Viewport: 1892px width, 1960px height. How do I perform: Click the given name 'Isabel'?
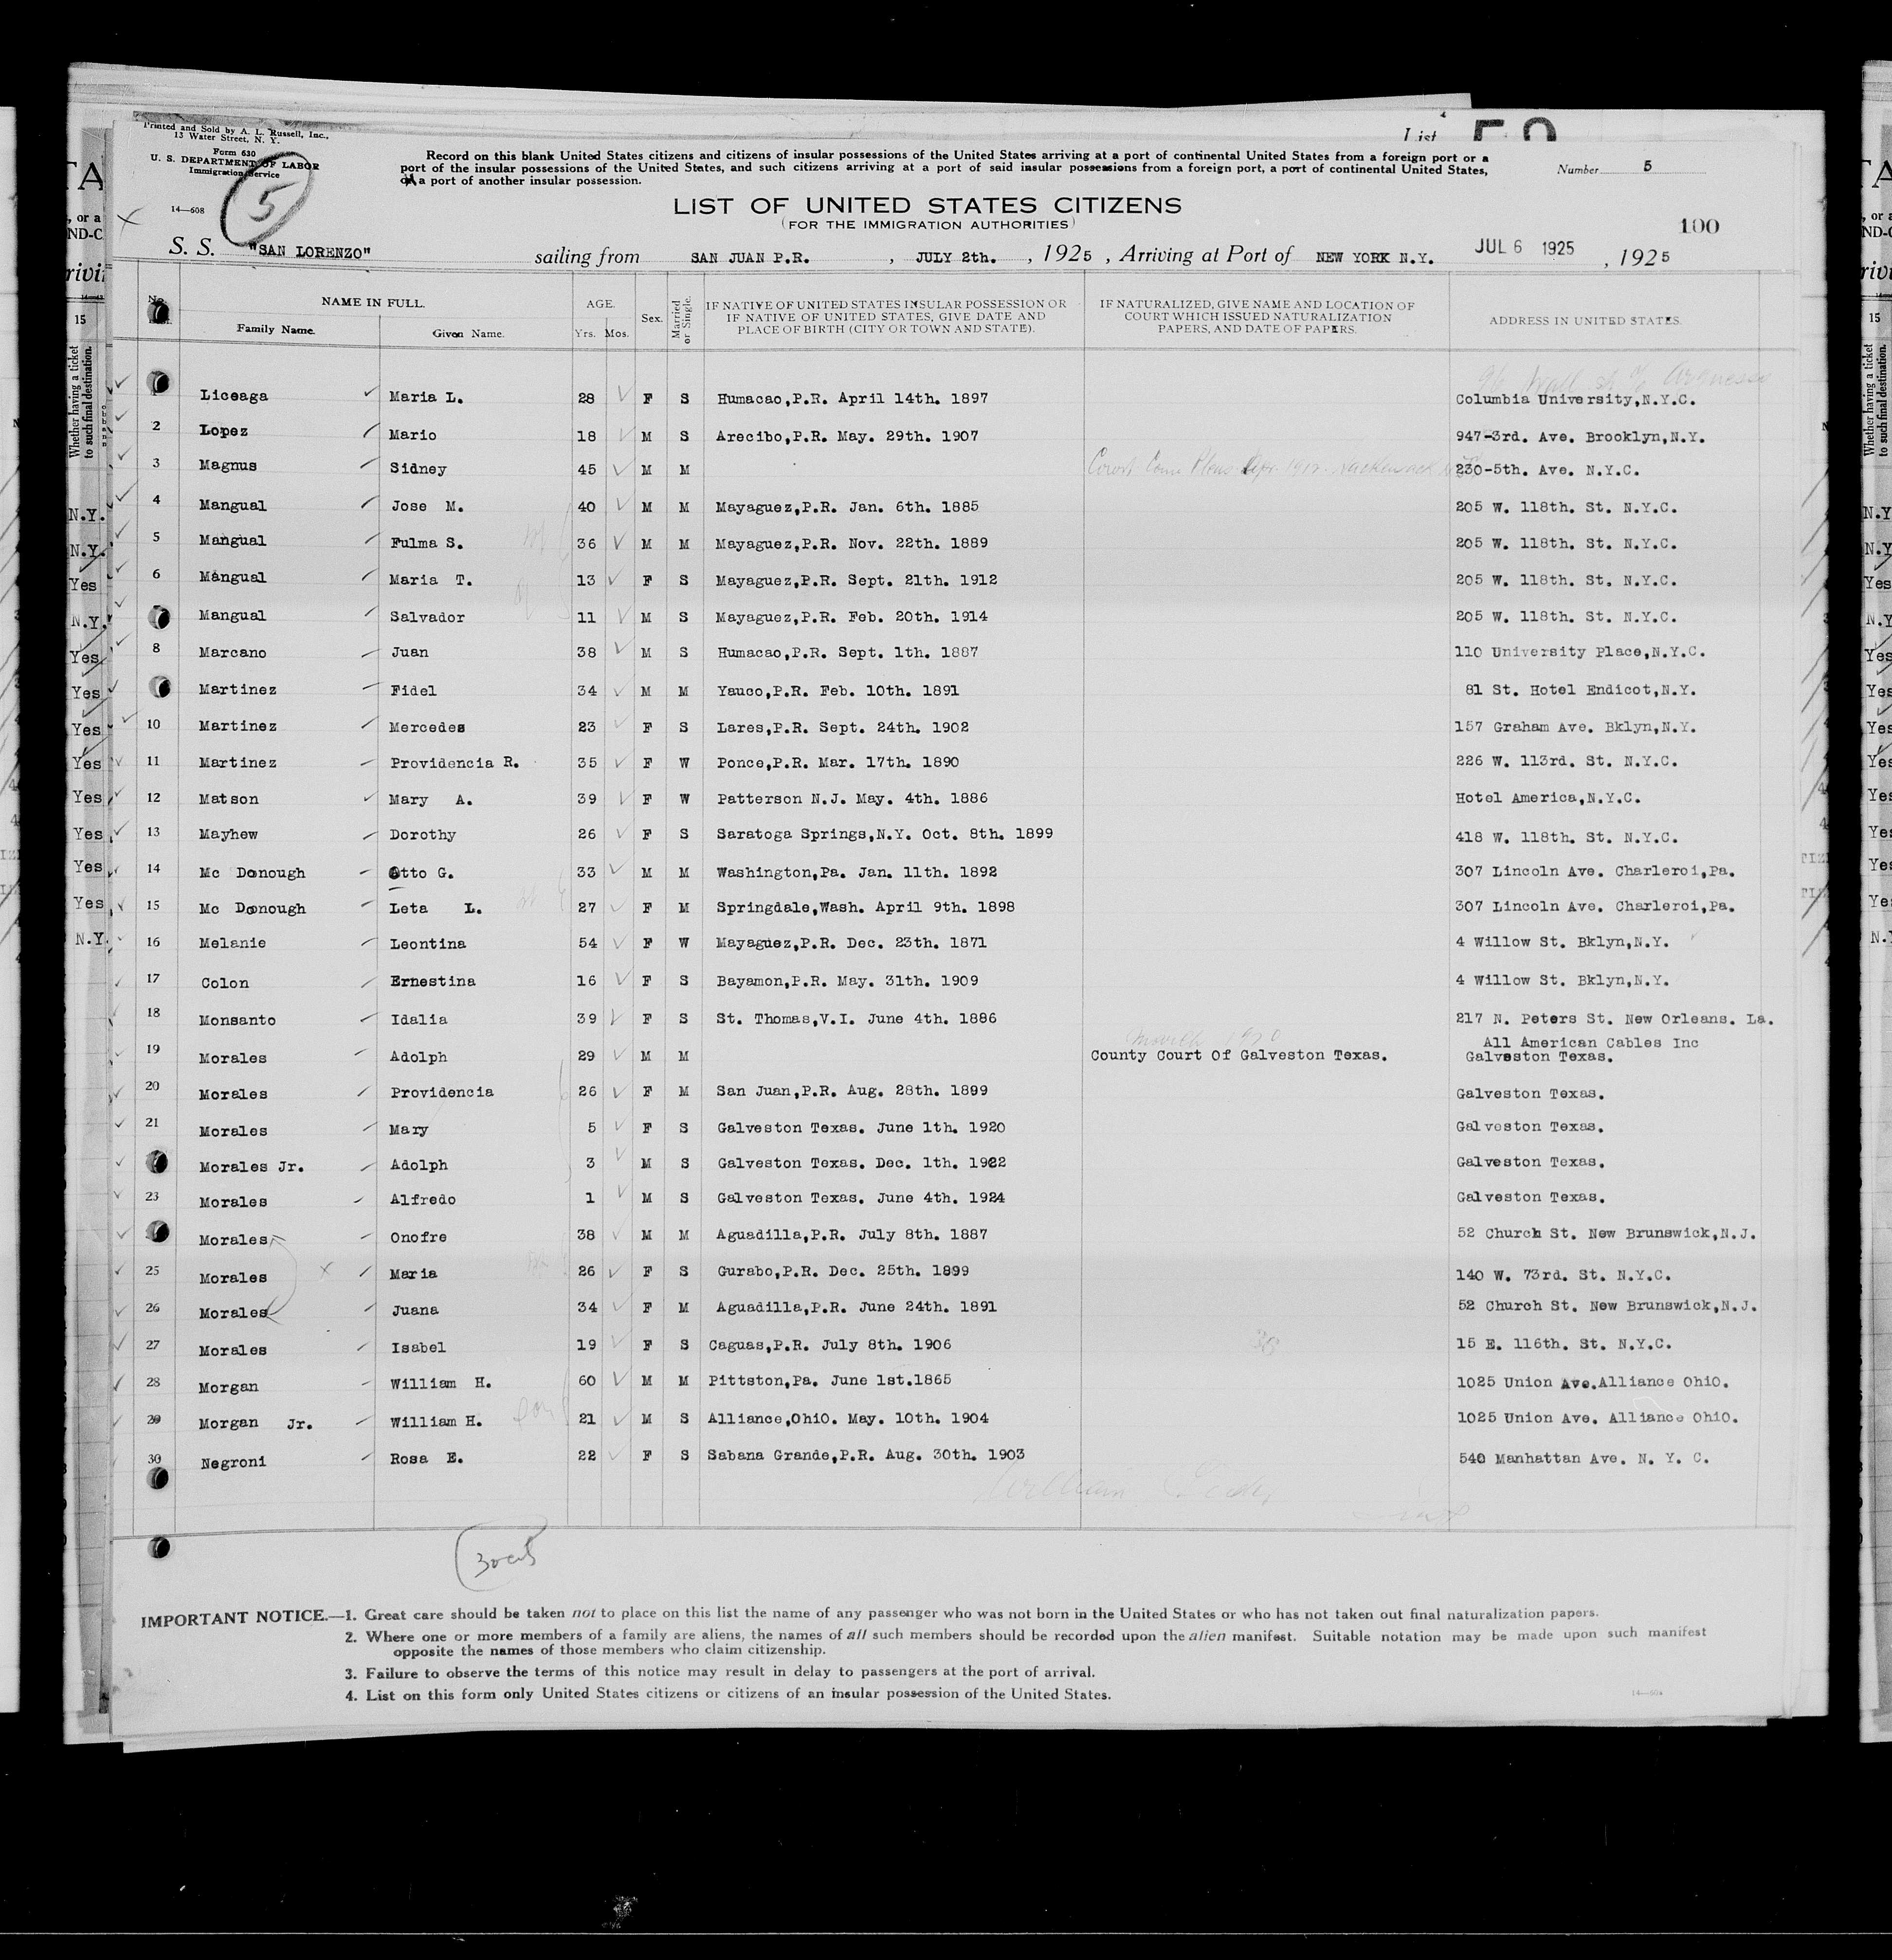418,1348
